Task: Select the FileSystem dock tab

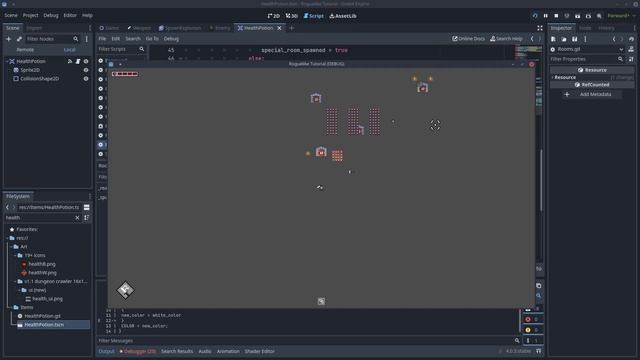Action: (x=18, y=196)
